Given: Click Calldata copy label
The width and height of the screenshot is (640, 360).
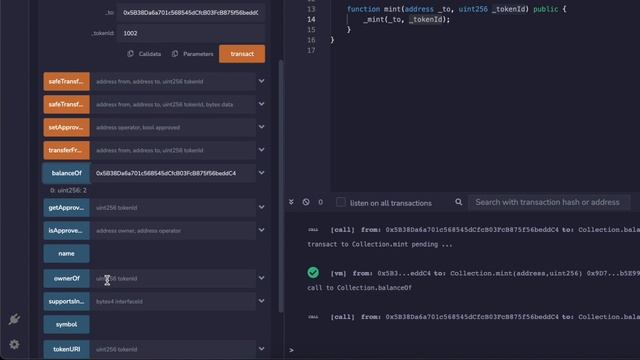Looking at the screenshot, I should pyautogui.click(x=150, y=54).
